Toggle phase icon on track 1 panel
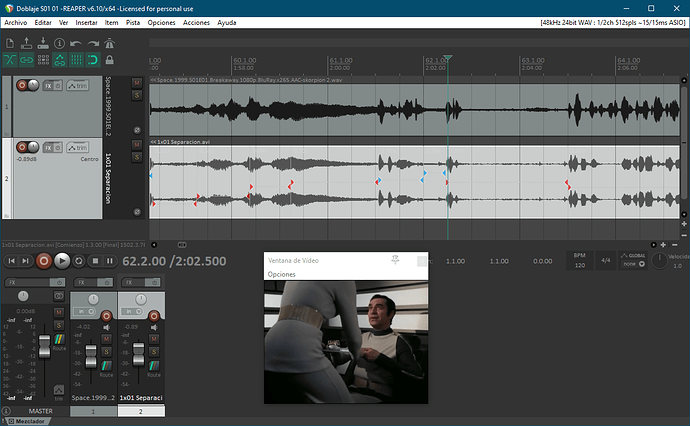The width and height of the screenshot is (690, 426). [137, 130]
